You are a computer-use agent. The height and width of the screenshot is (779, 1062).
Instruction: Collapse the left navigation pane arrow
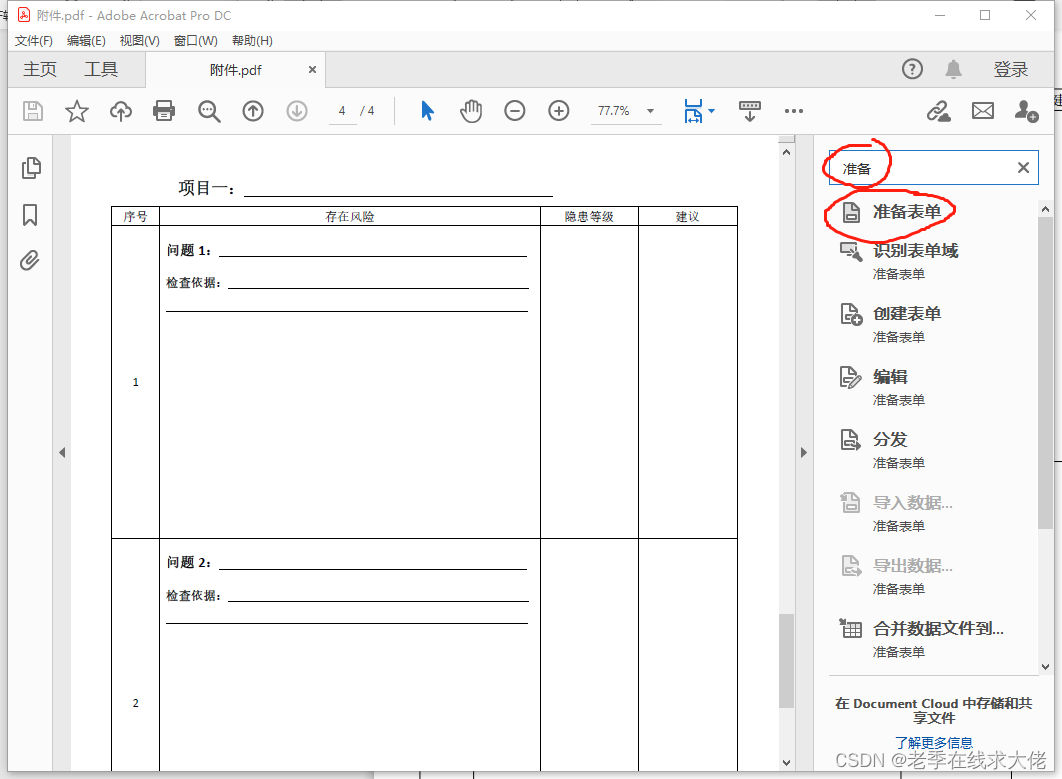tap(62, 452)
